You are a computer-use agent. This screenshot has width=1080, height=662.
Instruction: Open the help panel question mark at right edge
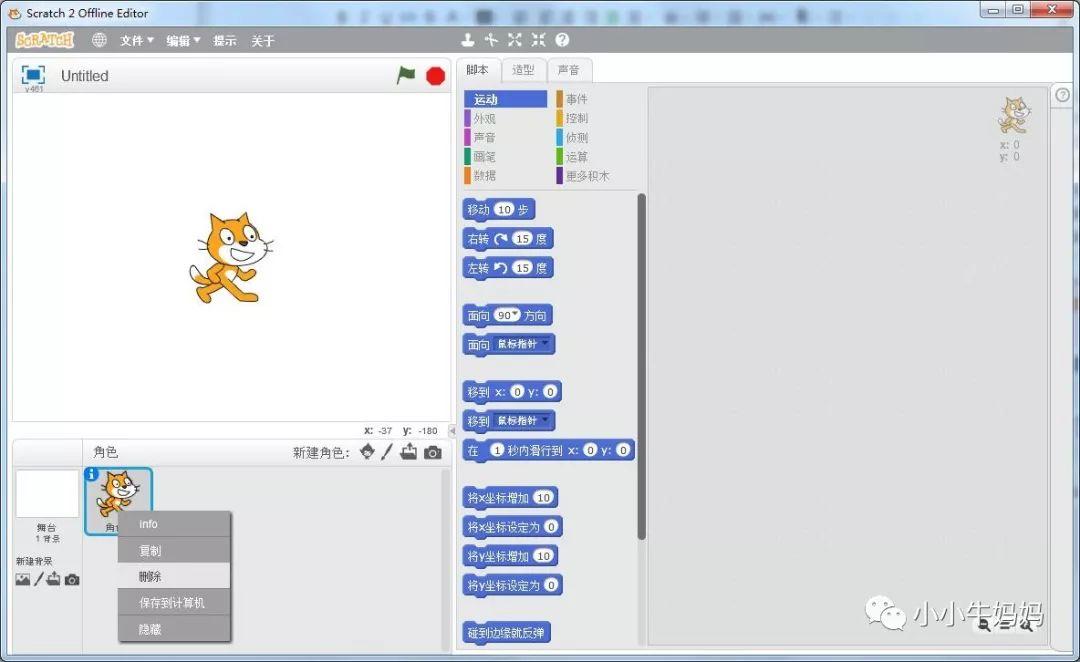1063,95
